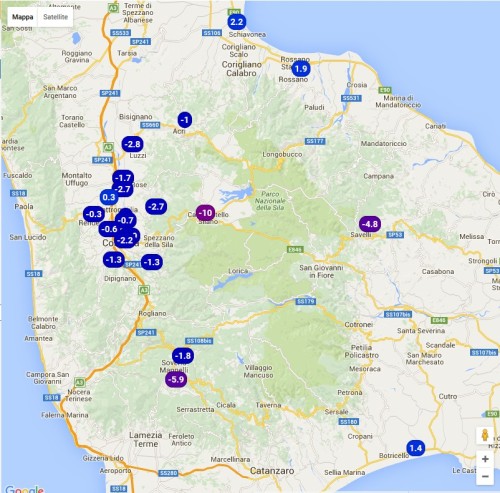
Task: Click the purple -5.9 marker
Action: point(176,379)
